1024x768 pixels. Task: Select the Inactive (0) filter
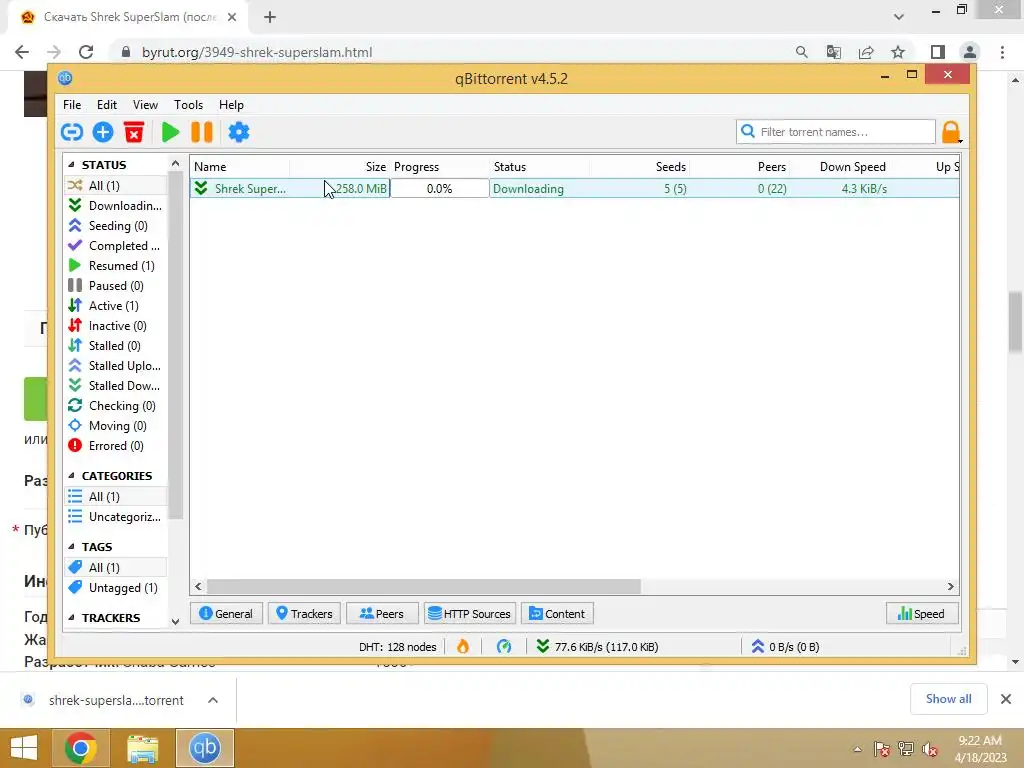pos(116,326)
